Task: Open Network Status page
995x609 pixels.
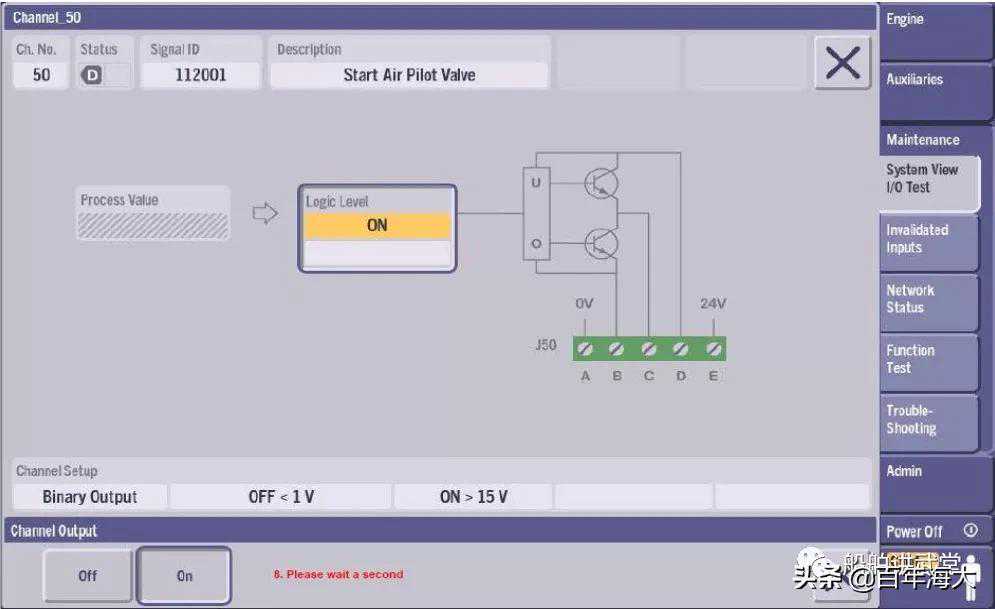Action: [927, 300]
